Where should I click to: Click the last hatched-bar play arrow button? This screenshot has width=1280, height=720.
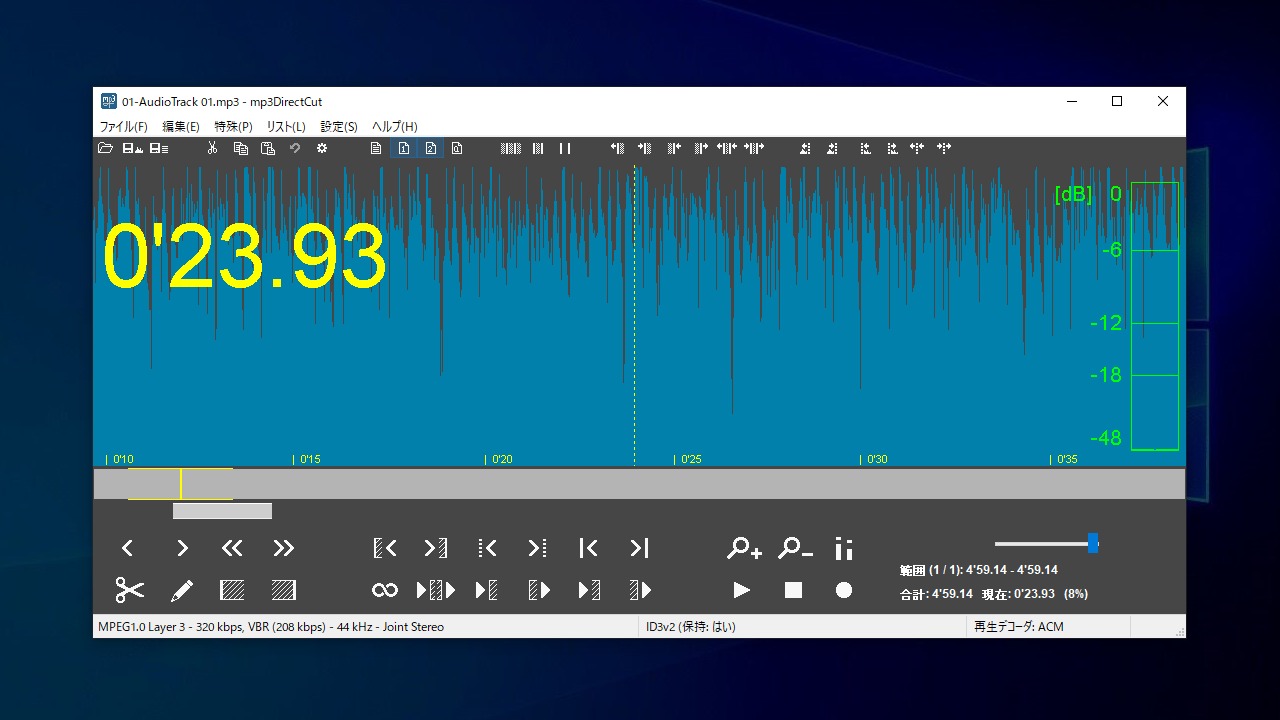640,590
